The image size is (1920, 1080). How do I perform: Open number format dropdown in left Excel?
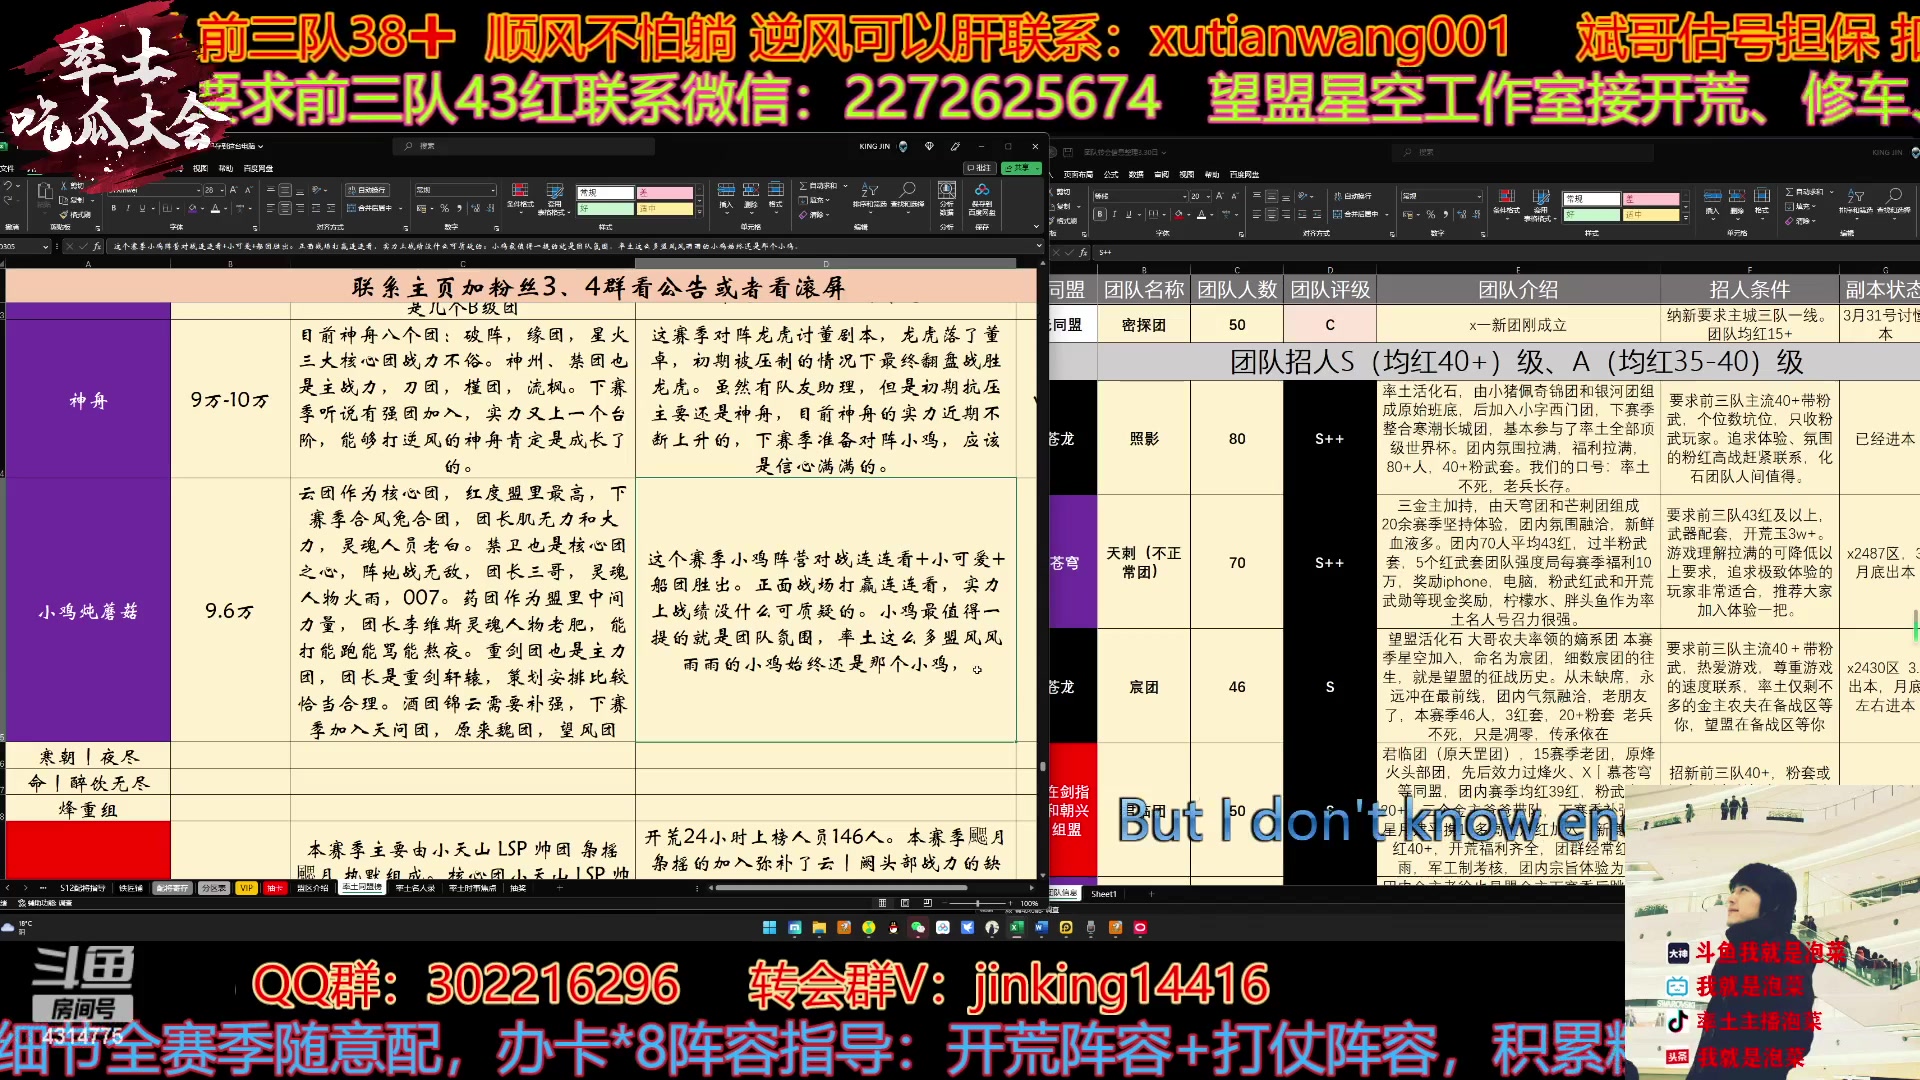[493, 190]
